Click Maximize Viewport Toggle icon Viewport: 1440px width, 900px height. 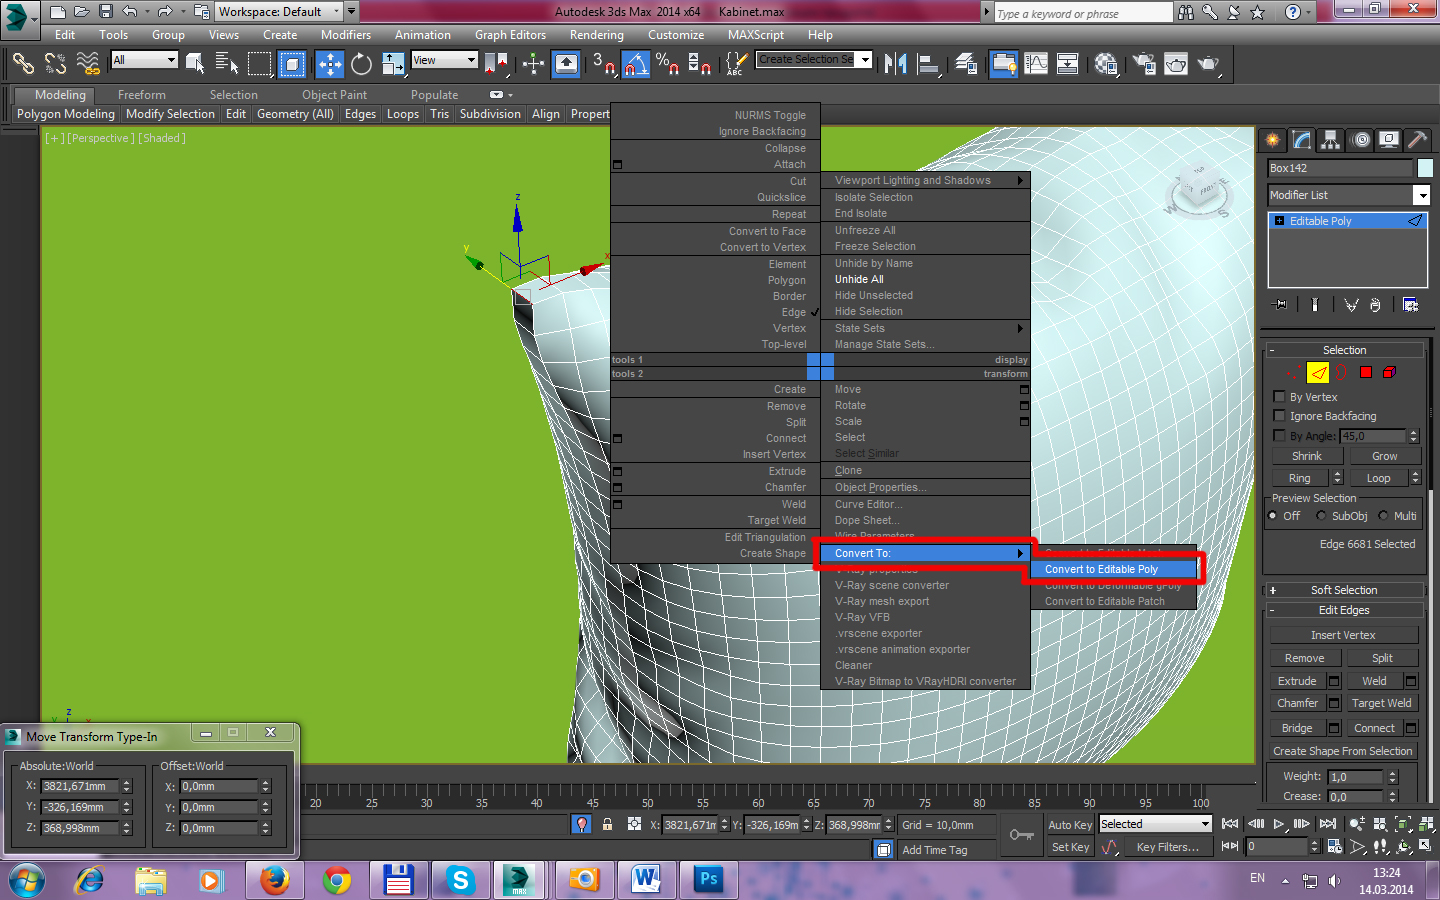tap(1427, 847)
